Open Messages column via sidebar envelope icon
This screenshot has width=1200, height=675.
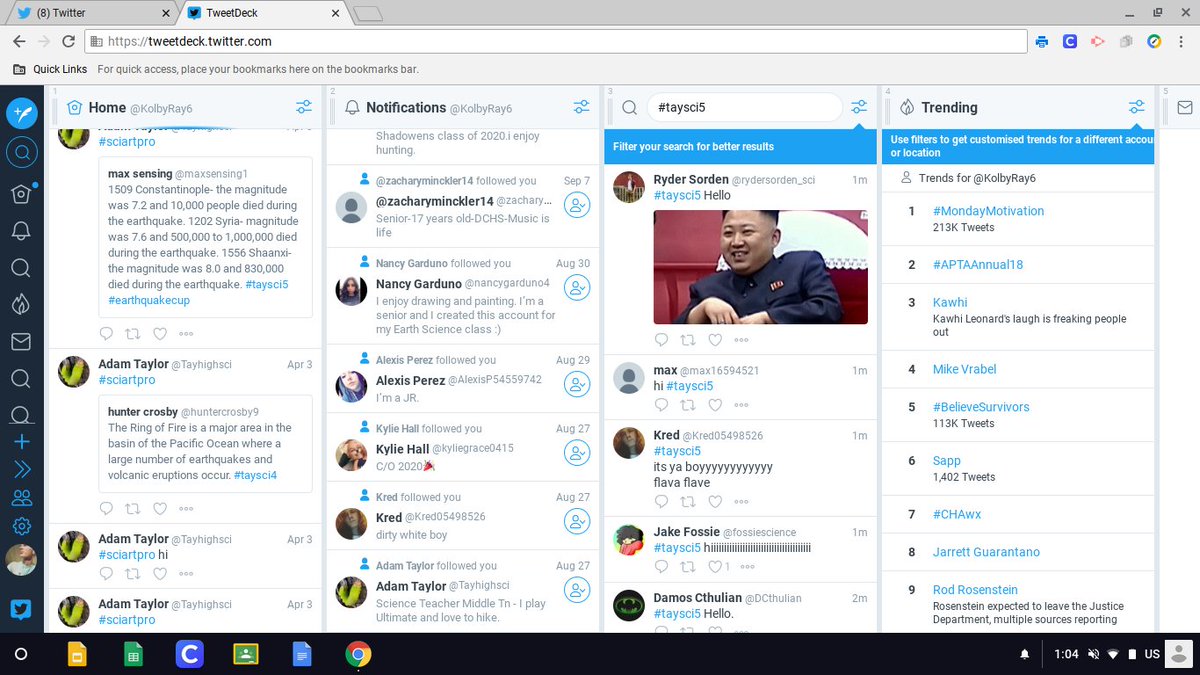click(x=21, y=342)
